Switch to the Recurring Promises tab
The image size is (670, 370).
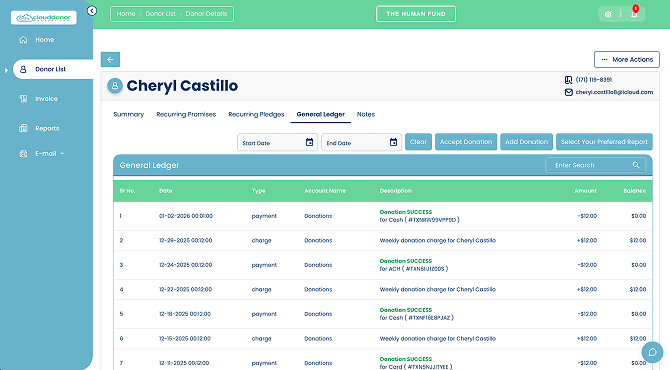tap(186, 115)
